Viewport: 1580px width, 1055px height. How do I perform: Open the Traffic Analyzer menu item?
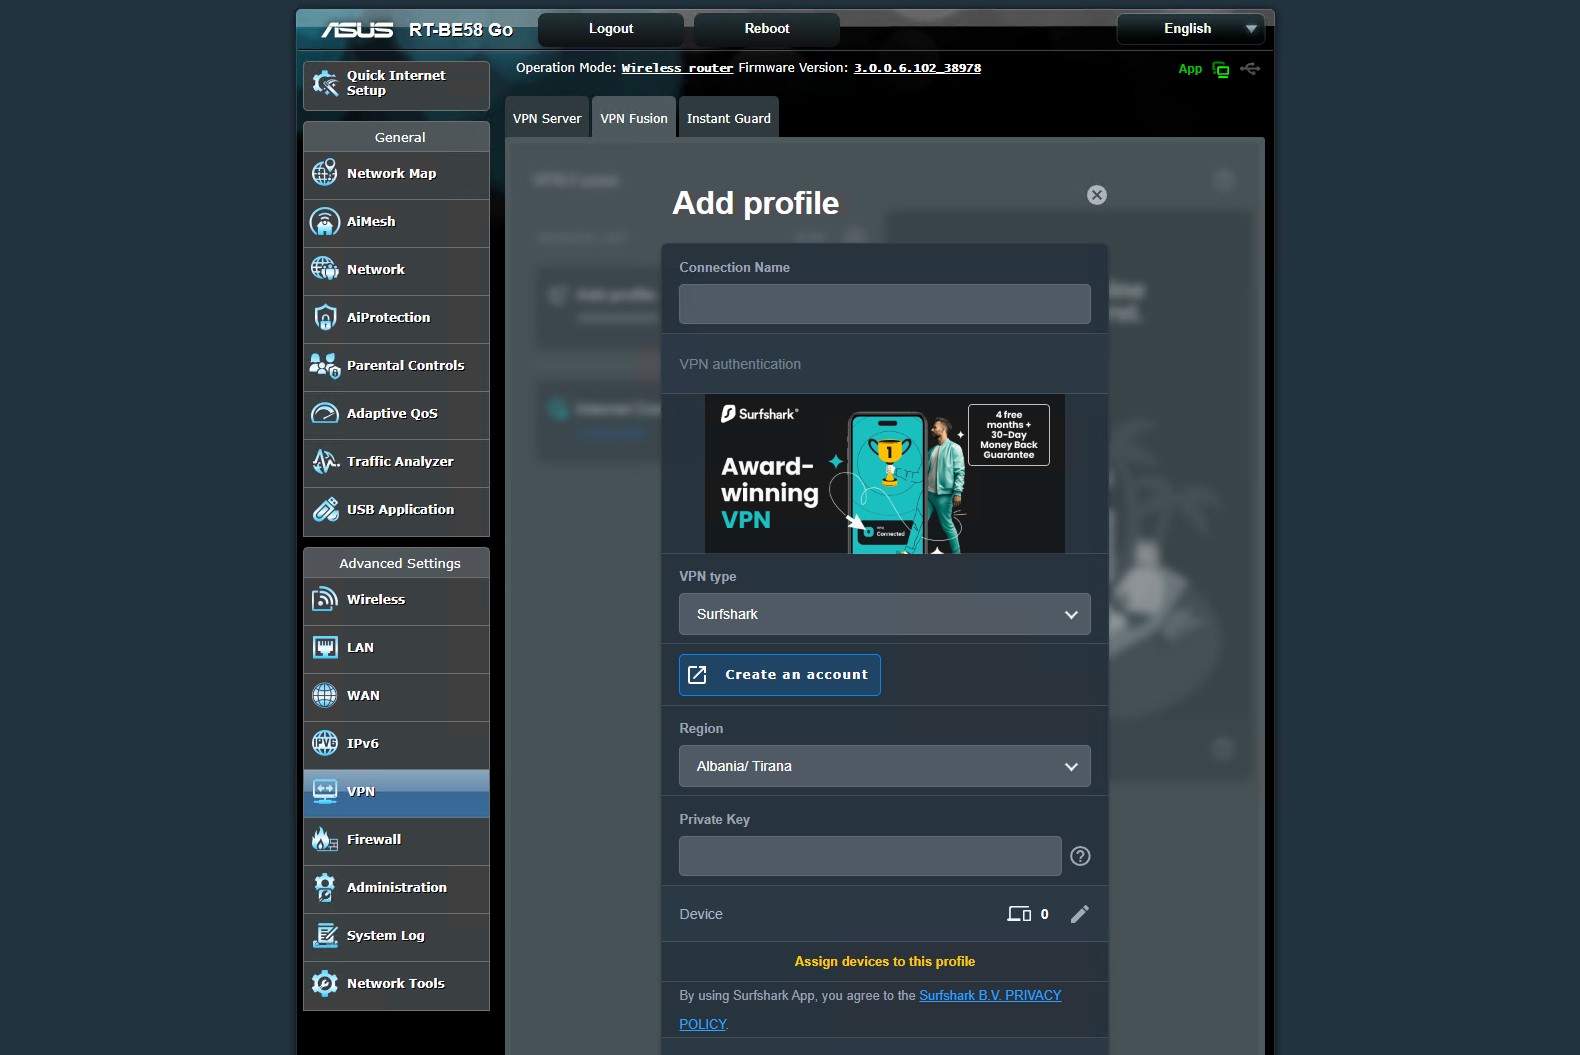coord(397,462)
